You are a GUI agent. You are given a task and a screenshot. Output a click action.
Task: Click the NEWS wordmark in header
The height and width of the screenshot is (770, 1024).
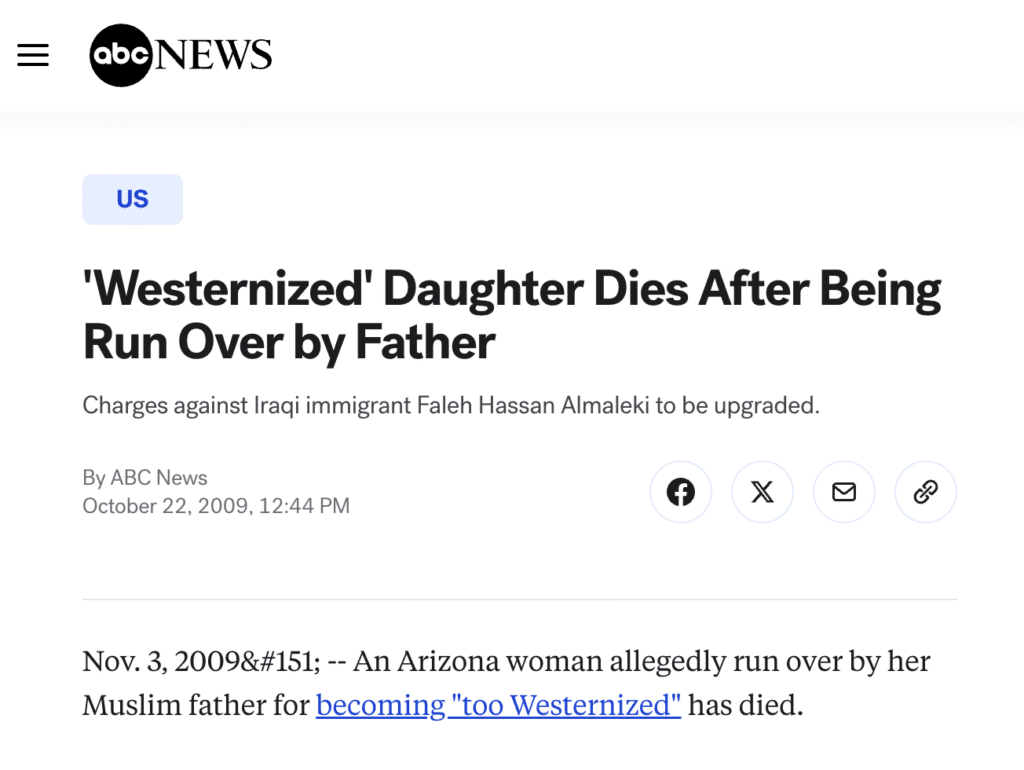pyautogui.click(x=213, y=55)
